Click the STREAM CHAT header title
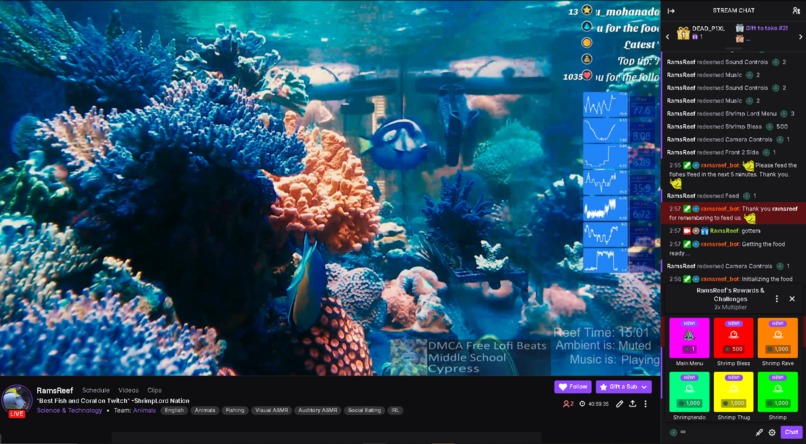 733,11
